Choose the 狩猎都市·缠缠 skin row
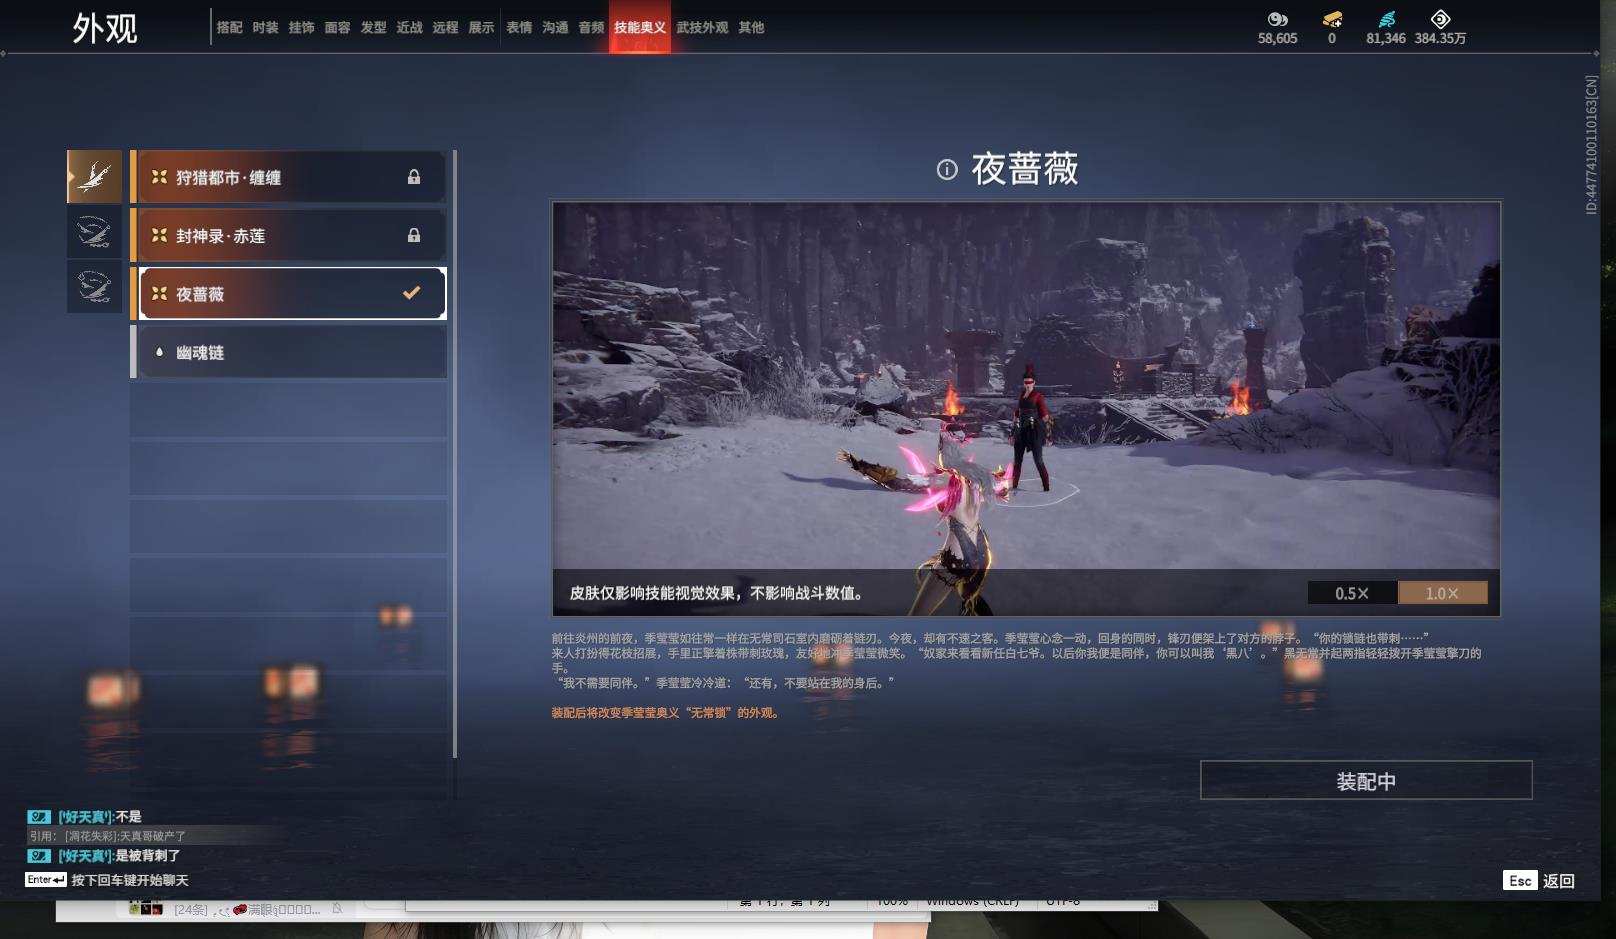This screenshot has height=939, width=1616. click(x=288, y=177)
